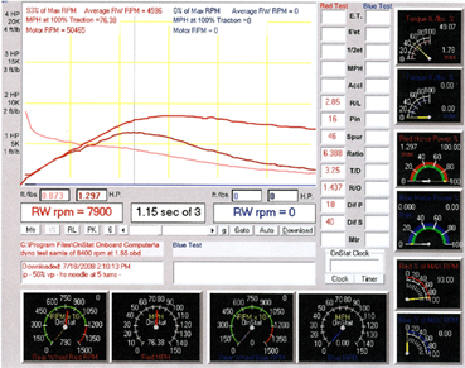
Task: Click the Blue Test notes text box
Action: tap(244, 273)
